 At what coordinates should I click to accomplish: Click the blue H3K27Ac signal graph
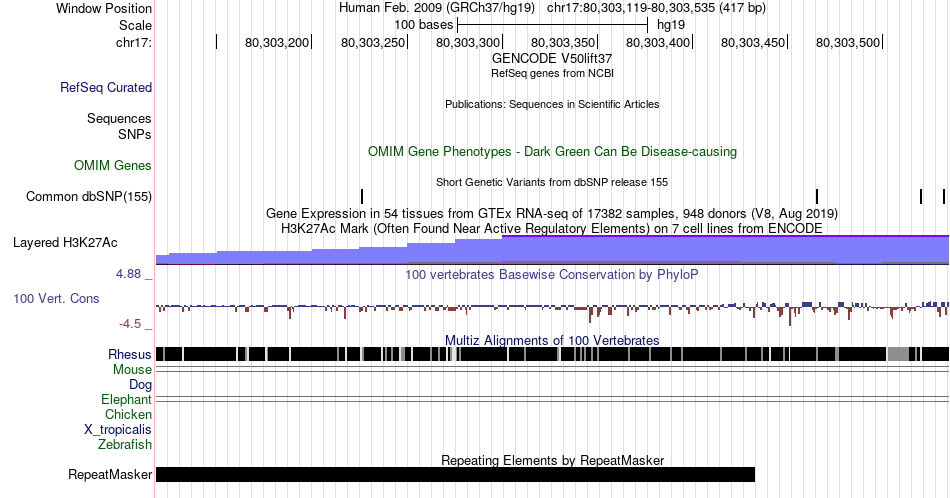(x=553, y=250)
